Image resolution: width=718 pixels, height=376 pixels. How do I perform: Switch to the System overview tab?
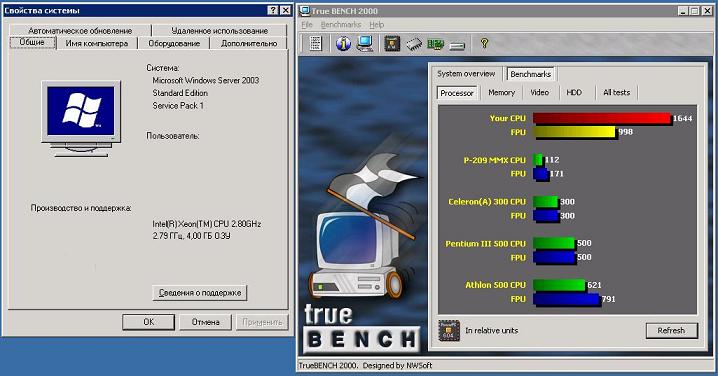466,73
